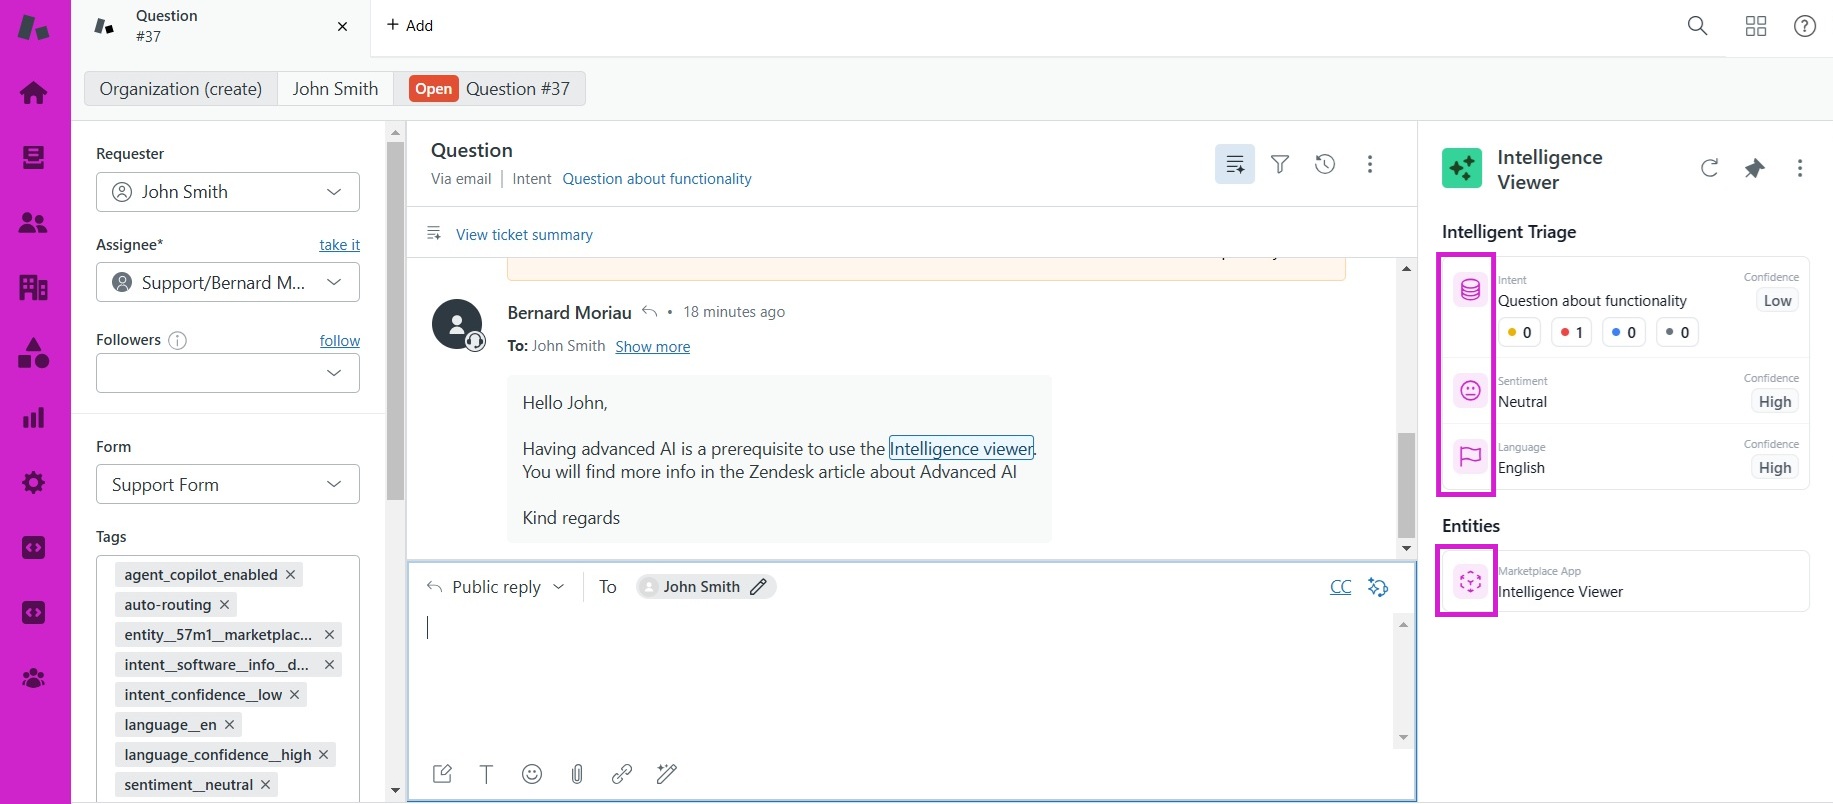Add a new tab

click(x=410, y=26)
